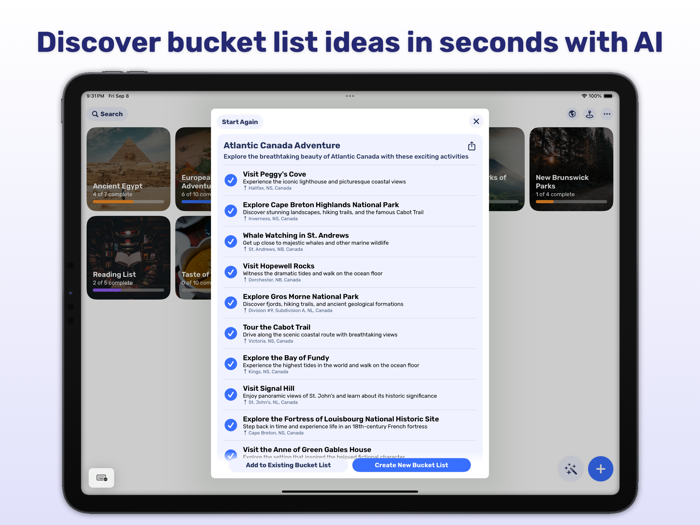Select the Halifax, NS, Canada location
Screen dimensions: 700x525
(x=267, y=188)
